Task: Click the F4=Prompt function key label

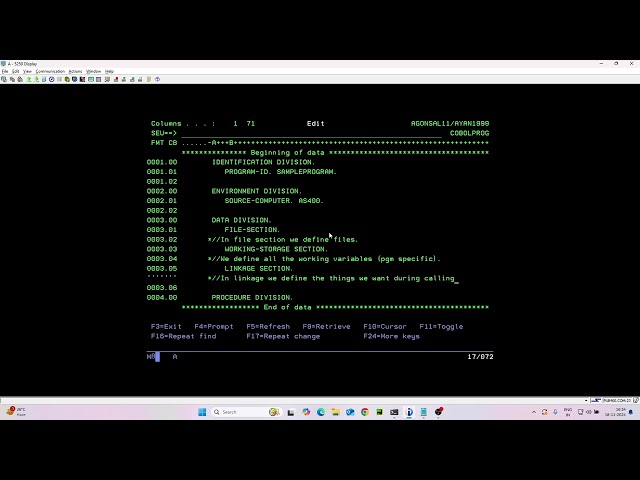Action: coord(214,327)
